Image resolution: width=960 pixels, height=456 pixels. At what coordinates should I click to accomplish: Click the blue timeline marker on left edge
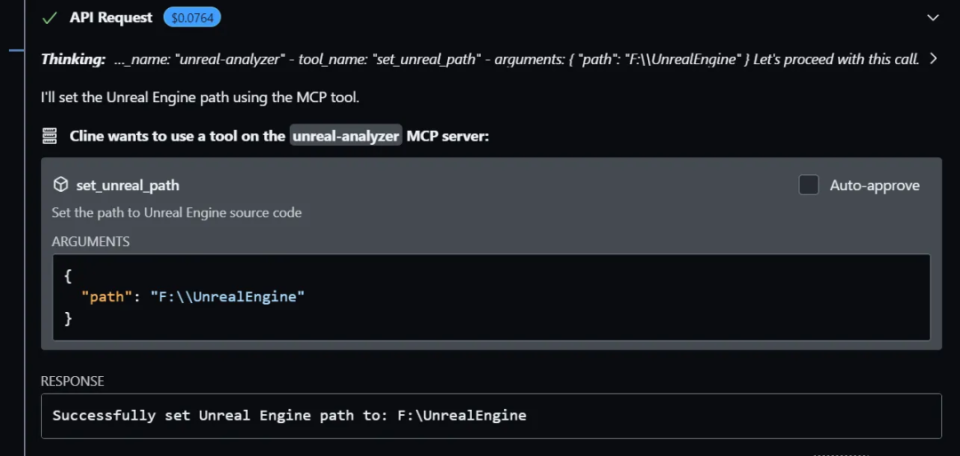tap(17, 50)
